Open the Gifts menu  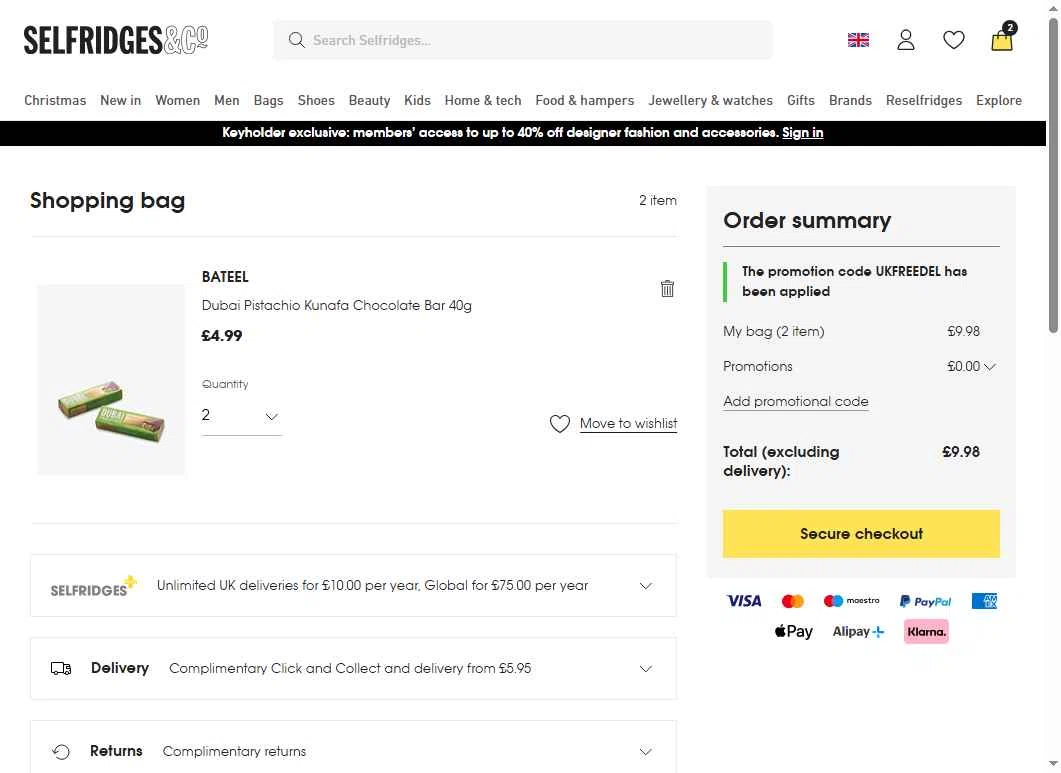800,100
